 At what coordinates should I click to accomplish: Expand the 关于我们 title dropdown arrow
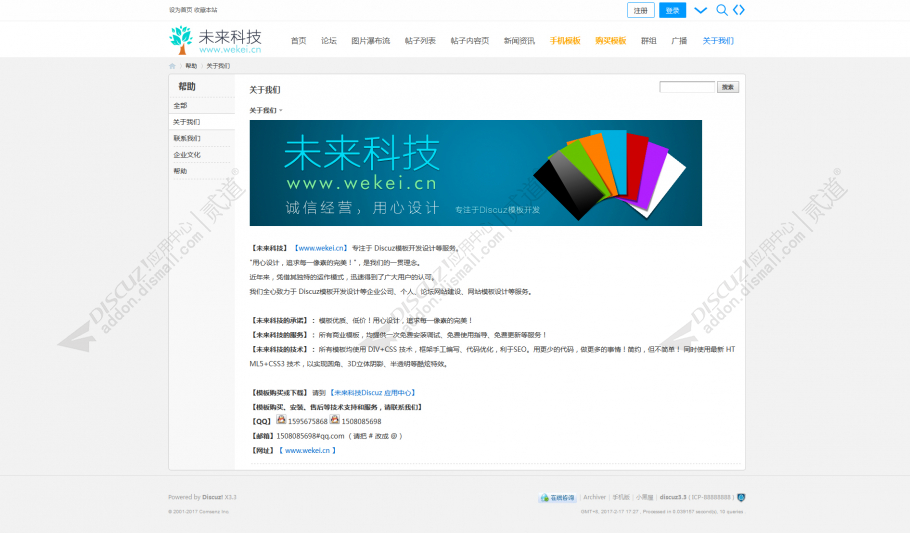click(x=281, y=110)
